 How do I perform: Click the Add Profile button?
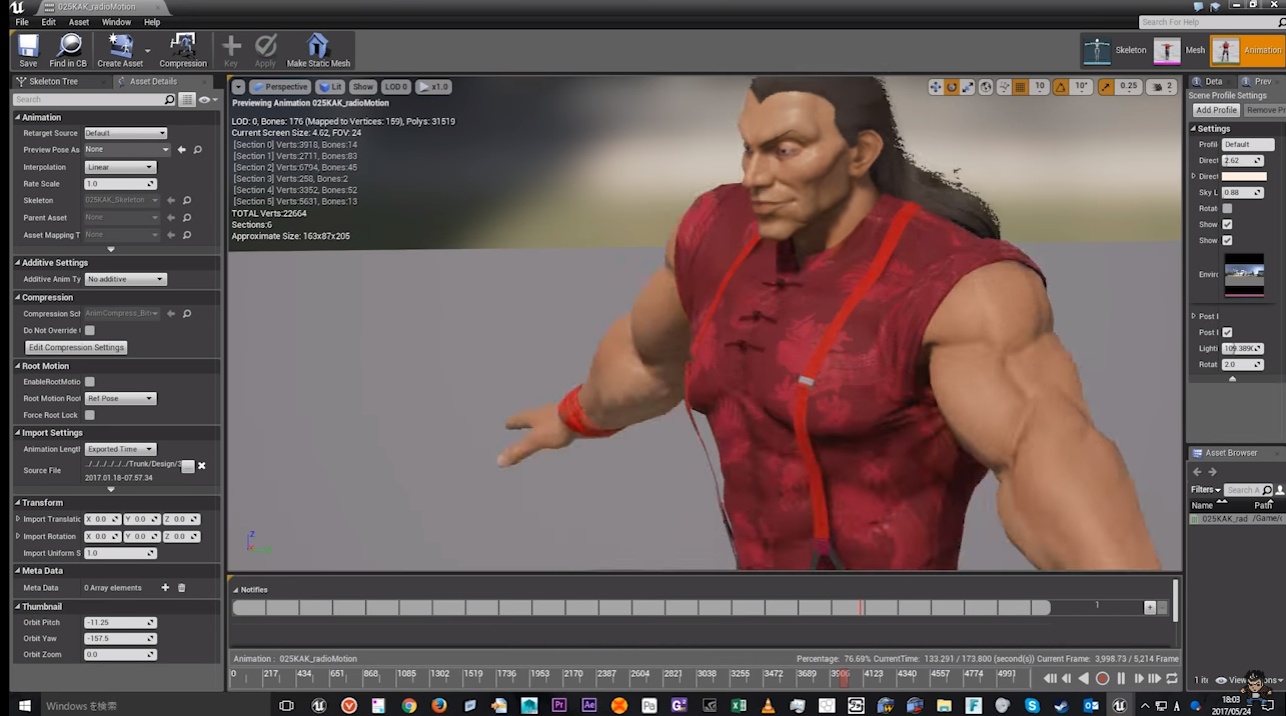1216,110
